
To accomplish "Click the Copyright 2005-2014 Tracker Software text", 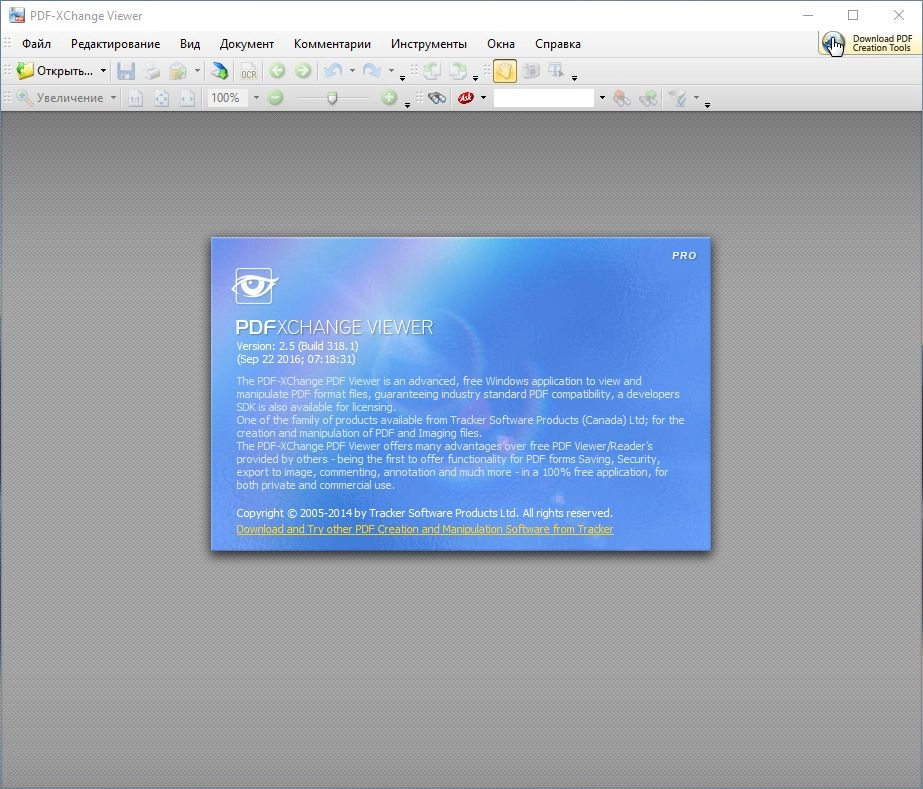I will (x=424, y=513).
